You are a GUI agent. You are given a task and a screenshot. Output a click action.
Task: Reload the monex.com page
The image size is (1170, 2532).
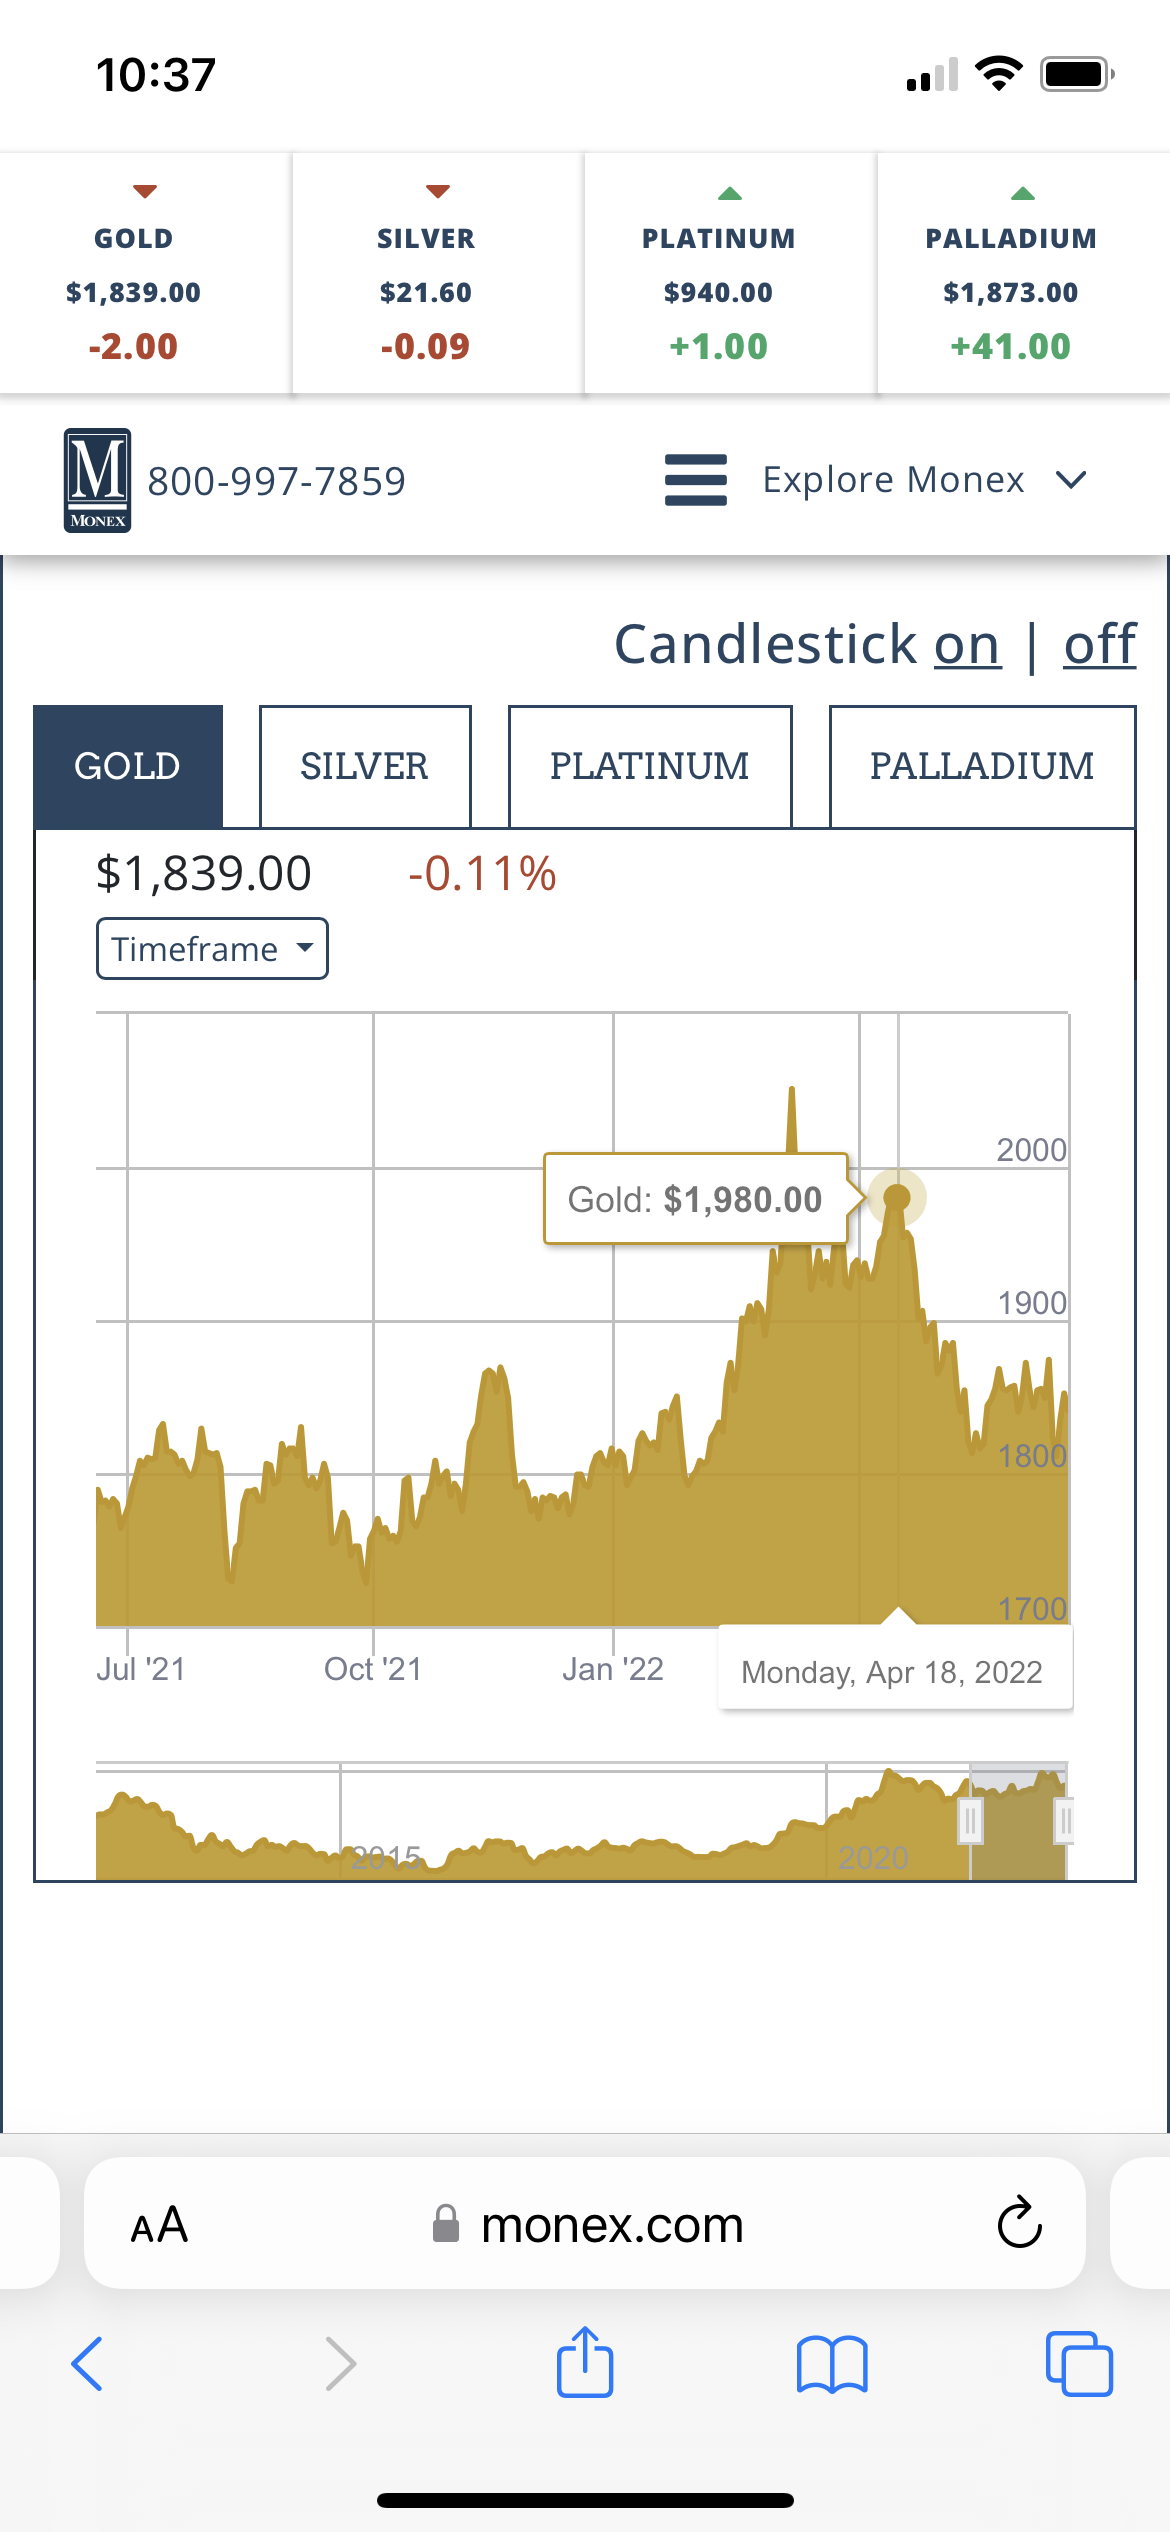(x=1019, y=2223)
